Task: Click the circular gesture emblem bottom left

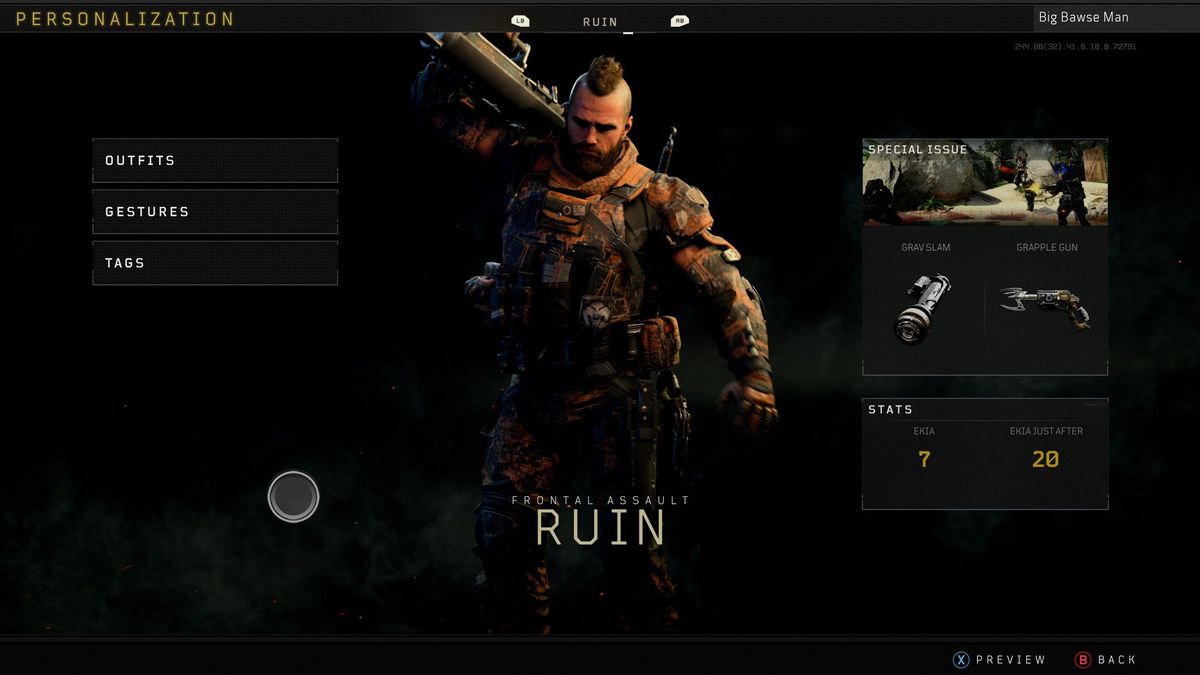Action: point(293,496)
